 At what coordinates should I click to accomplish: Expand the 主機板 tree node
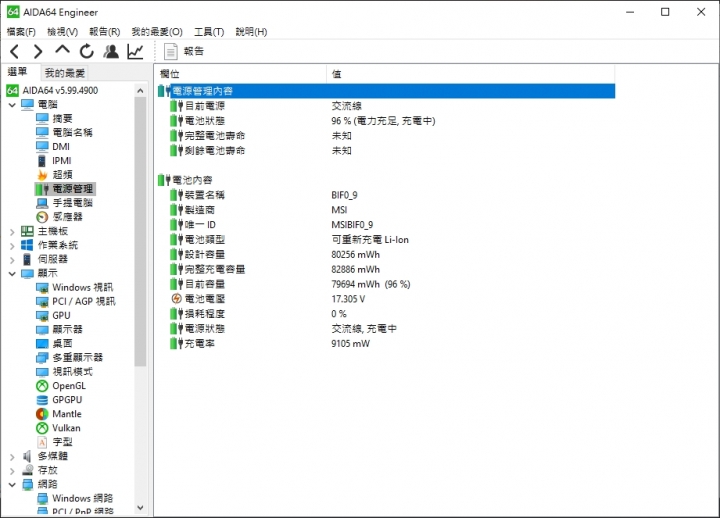click(12, 232)
